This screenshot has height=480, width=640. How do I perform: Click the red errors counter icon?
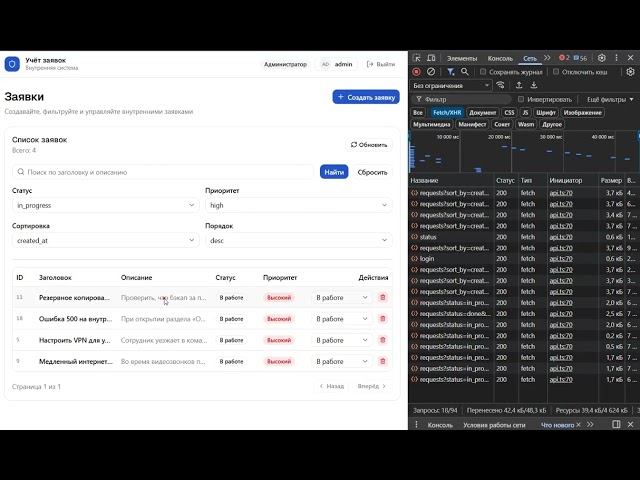pyautogui.click(x=564, y=58)
